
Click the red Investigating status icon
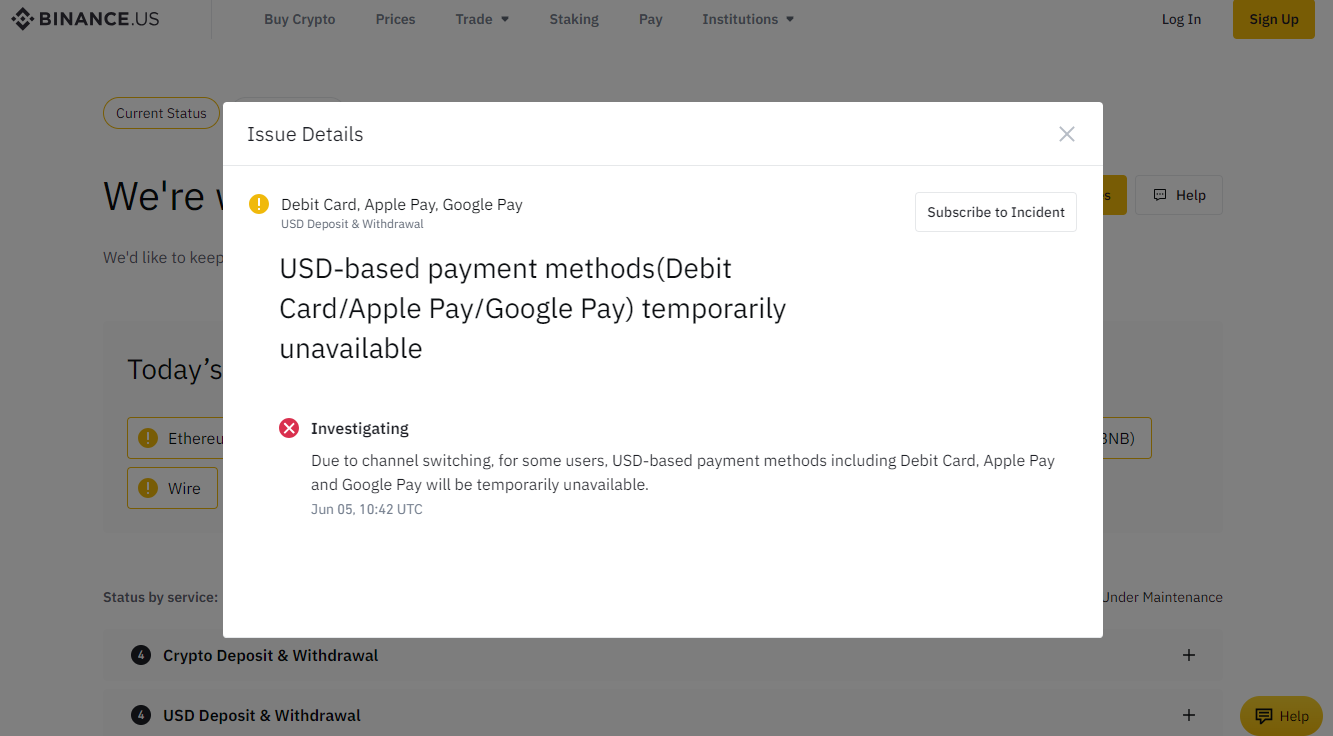point(289,428)
